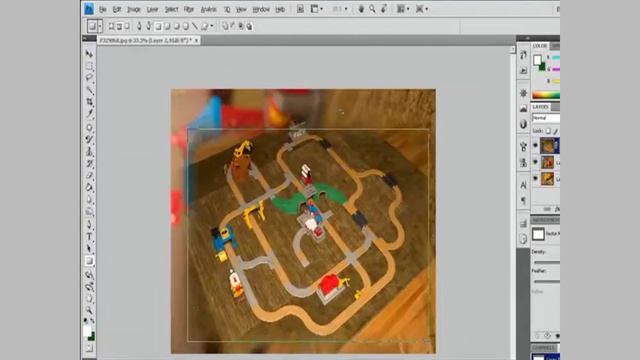The width and height of the screenshot is (640, 360).
Task: Select the Clone Stamp tool
Action: 89,151
